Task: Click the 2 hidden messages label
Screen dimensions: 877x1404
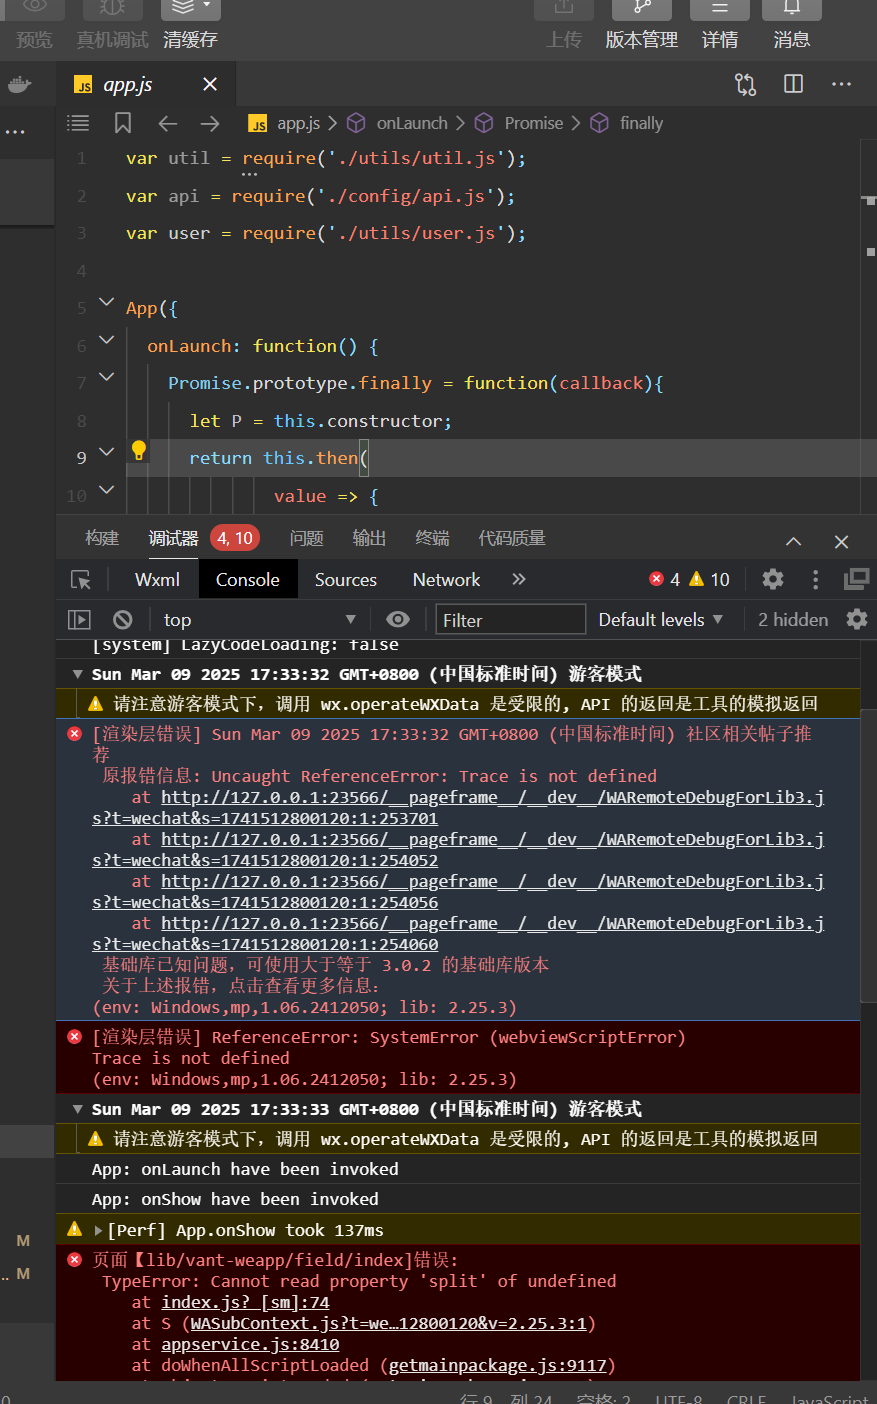Action: (x=793, y=620)
